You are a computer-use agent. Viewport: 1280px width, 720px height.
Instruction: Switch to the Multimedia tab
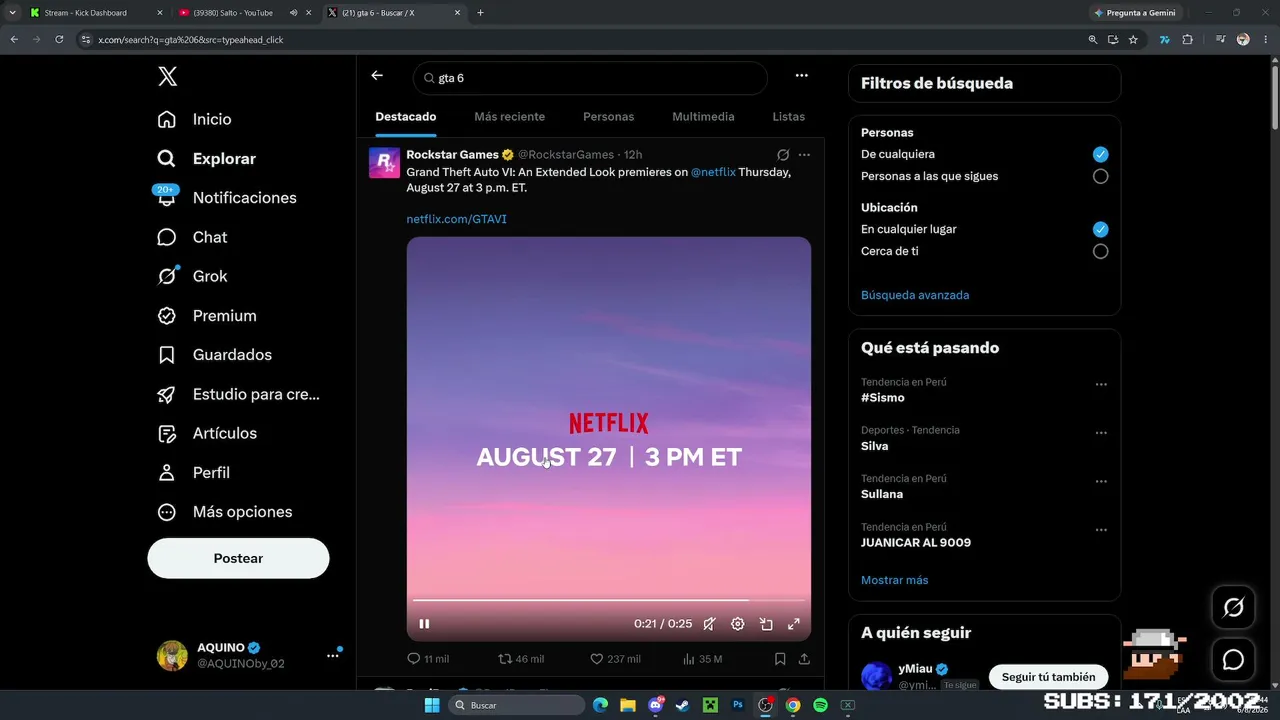point(703,117)
